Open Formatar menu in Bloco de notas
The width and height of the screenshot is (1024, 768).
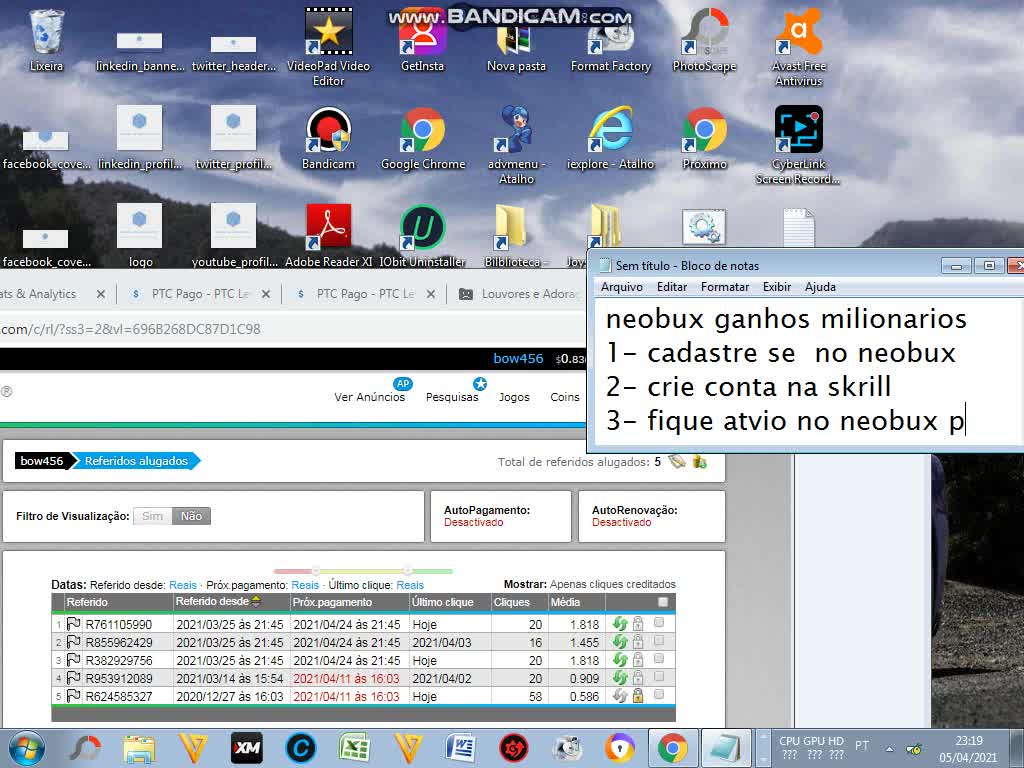coord(725,287)
